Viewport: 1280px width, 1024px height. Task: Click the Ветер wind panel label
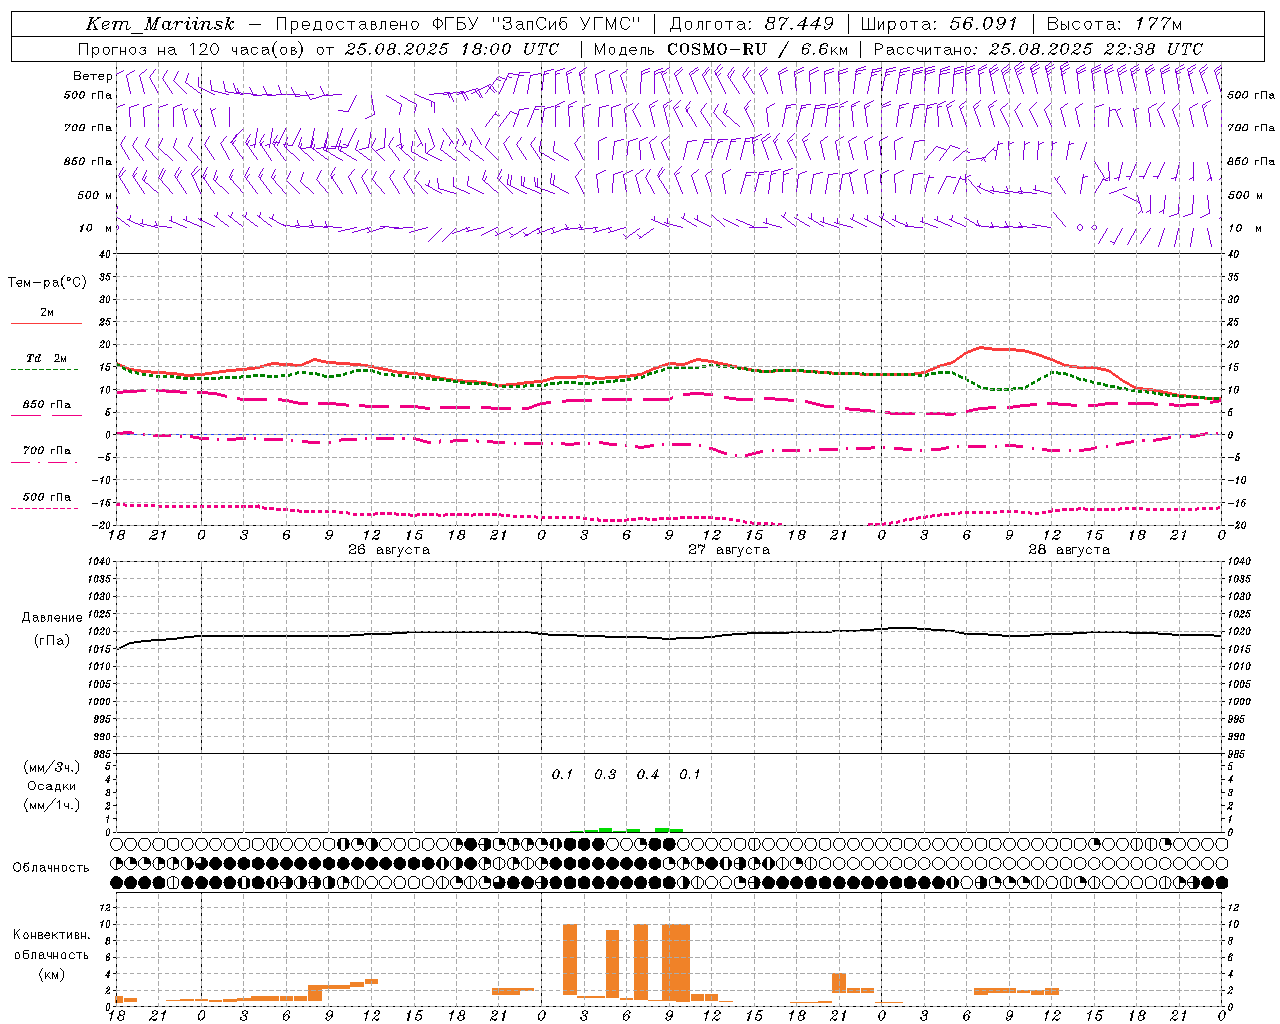point(92,76)
